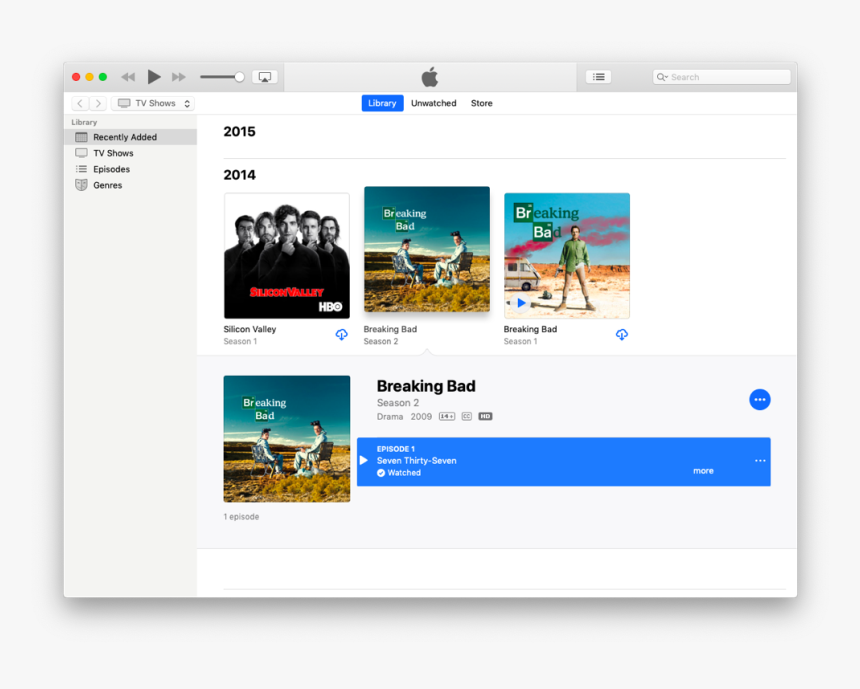This screenshot has width=860, height=689.
Task: Play Breaking Bad Season 1 with artwork play button
Action: [x=520, y=303]
